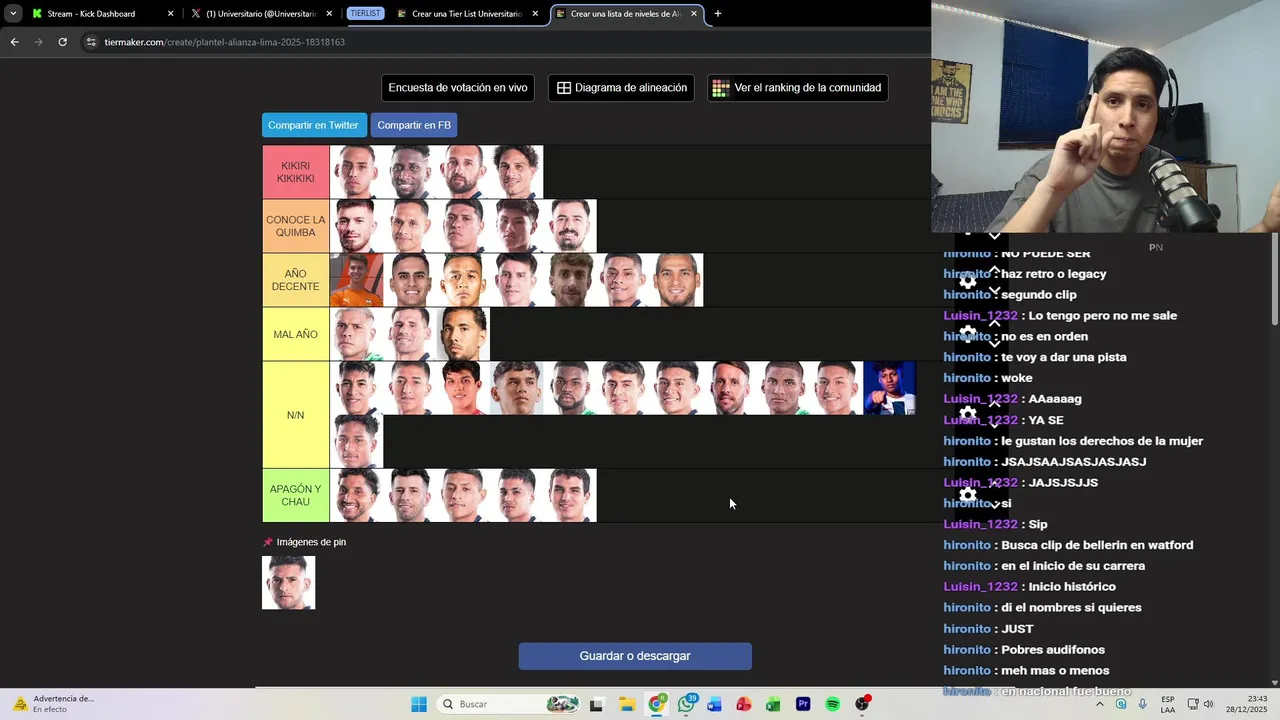Viewport: 1280px width, 720px height.
Task: Click chat message 'Busca clip de bellerin en watford'
Action: [x=1097, y=545]
